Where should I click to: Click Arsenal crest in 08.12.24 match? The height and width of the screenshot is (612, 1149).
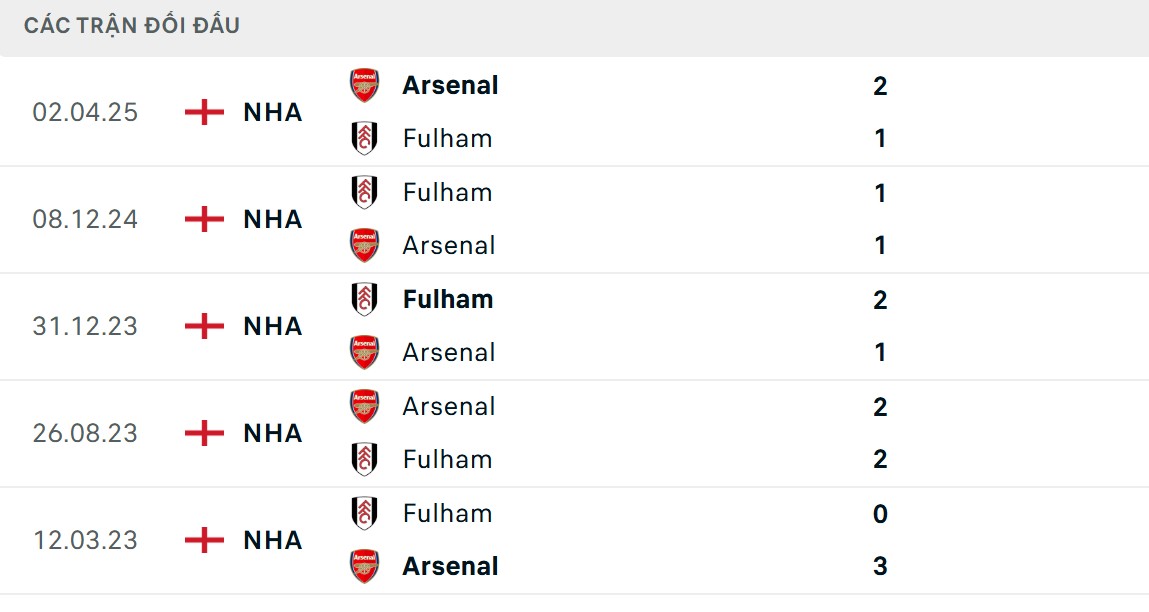[x=364, y=245]
